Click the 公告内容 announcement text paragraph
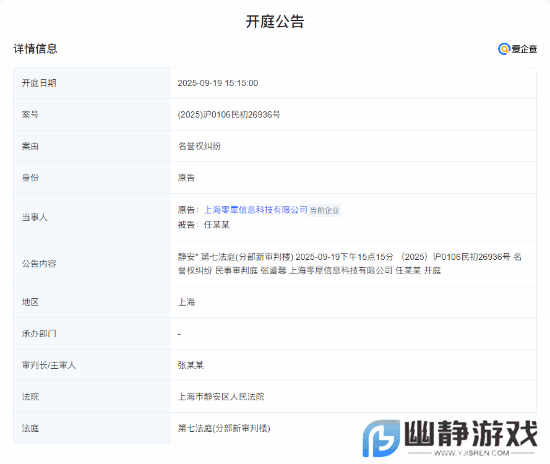This screenshot has width=550, height=464. (x=350, y=264)
